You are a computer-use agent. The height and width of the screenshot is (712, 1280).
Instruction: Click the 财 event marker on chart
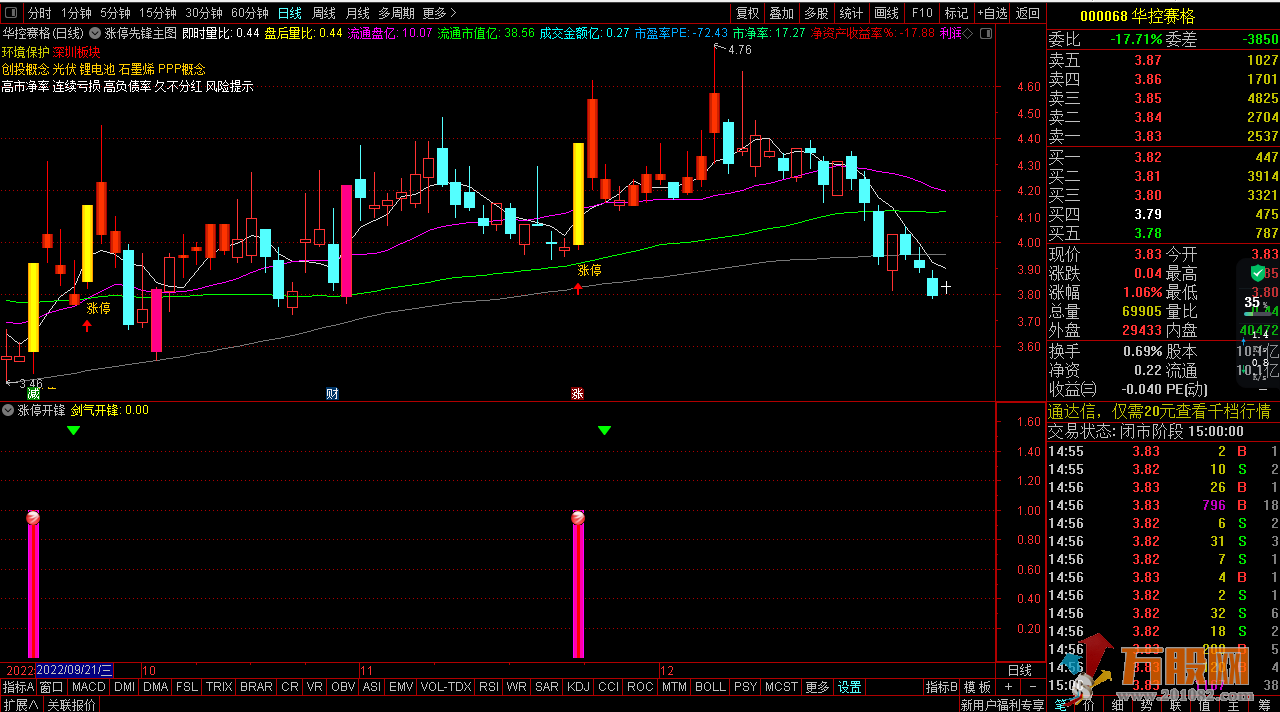tap(332, 394)
